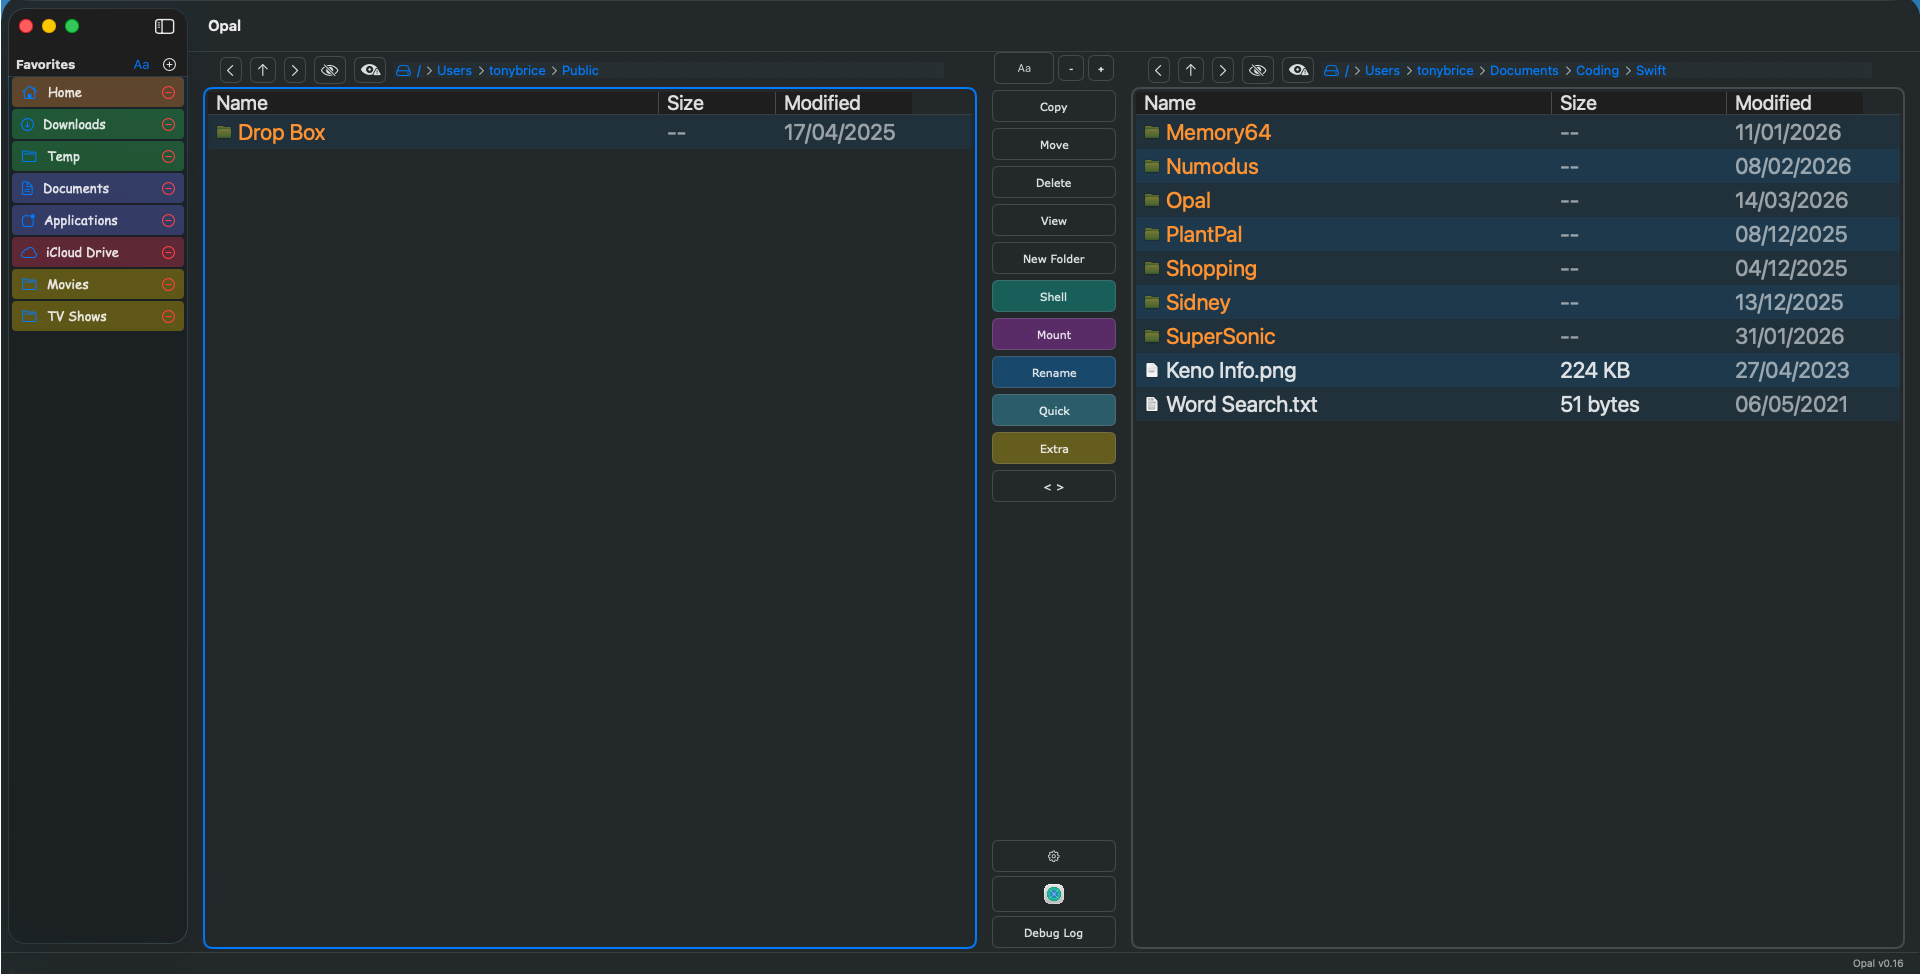Click the Name column header in right pane
This screenshot has height=974, width=1920.
point(1169,103)
